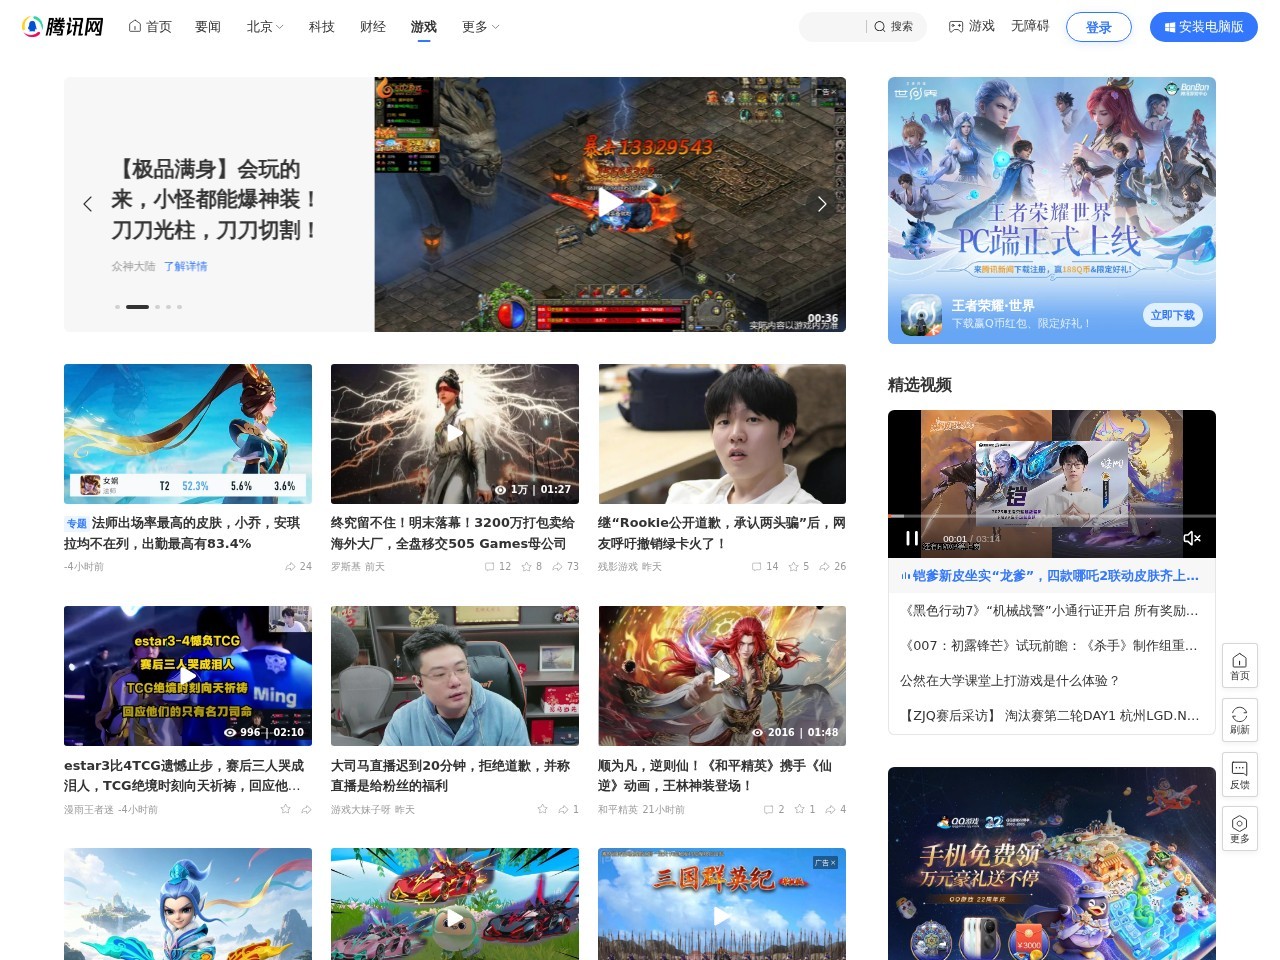Open headline 终究留不住！明末落幕

[452, 533]
